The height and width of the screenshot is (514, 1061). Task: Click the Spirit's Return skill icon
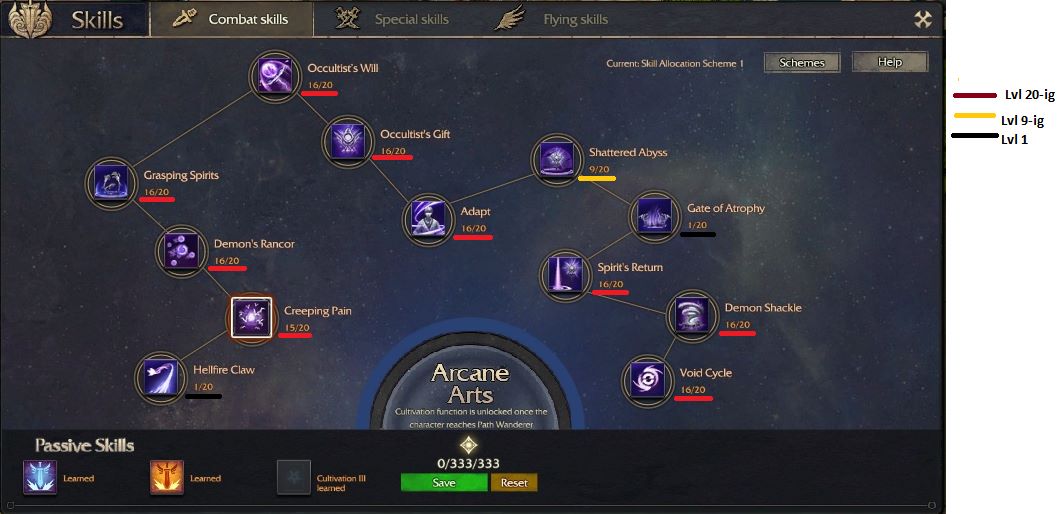click(565, 275)
